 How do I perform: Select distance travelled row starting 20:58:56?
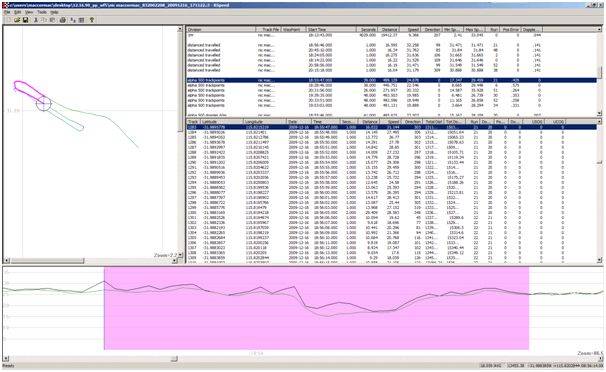coord(392,65)
